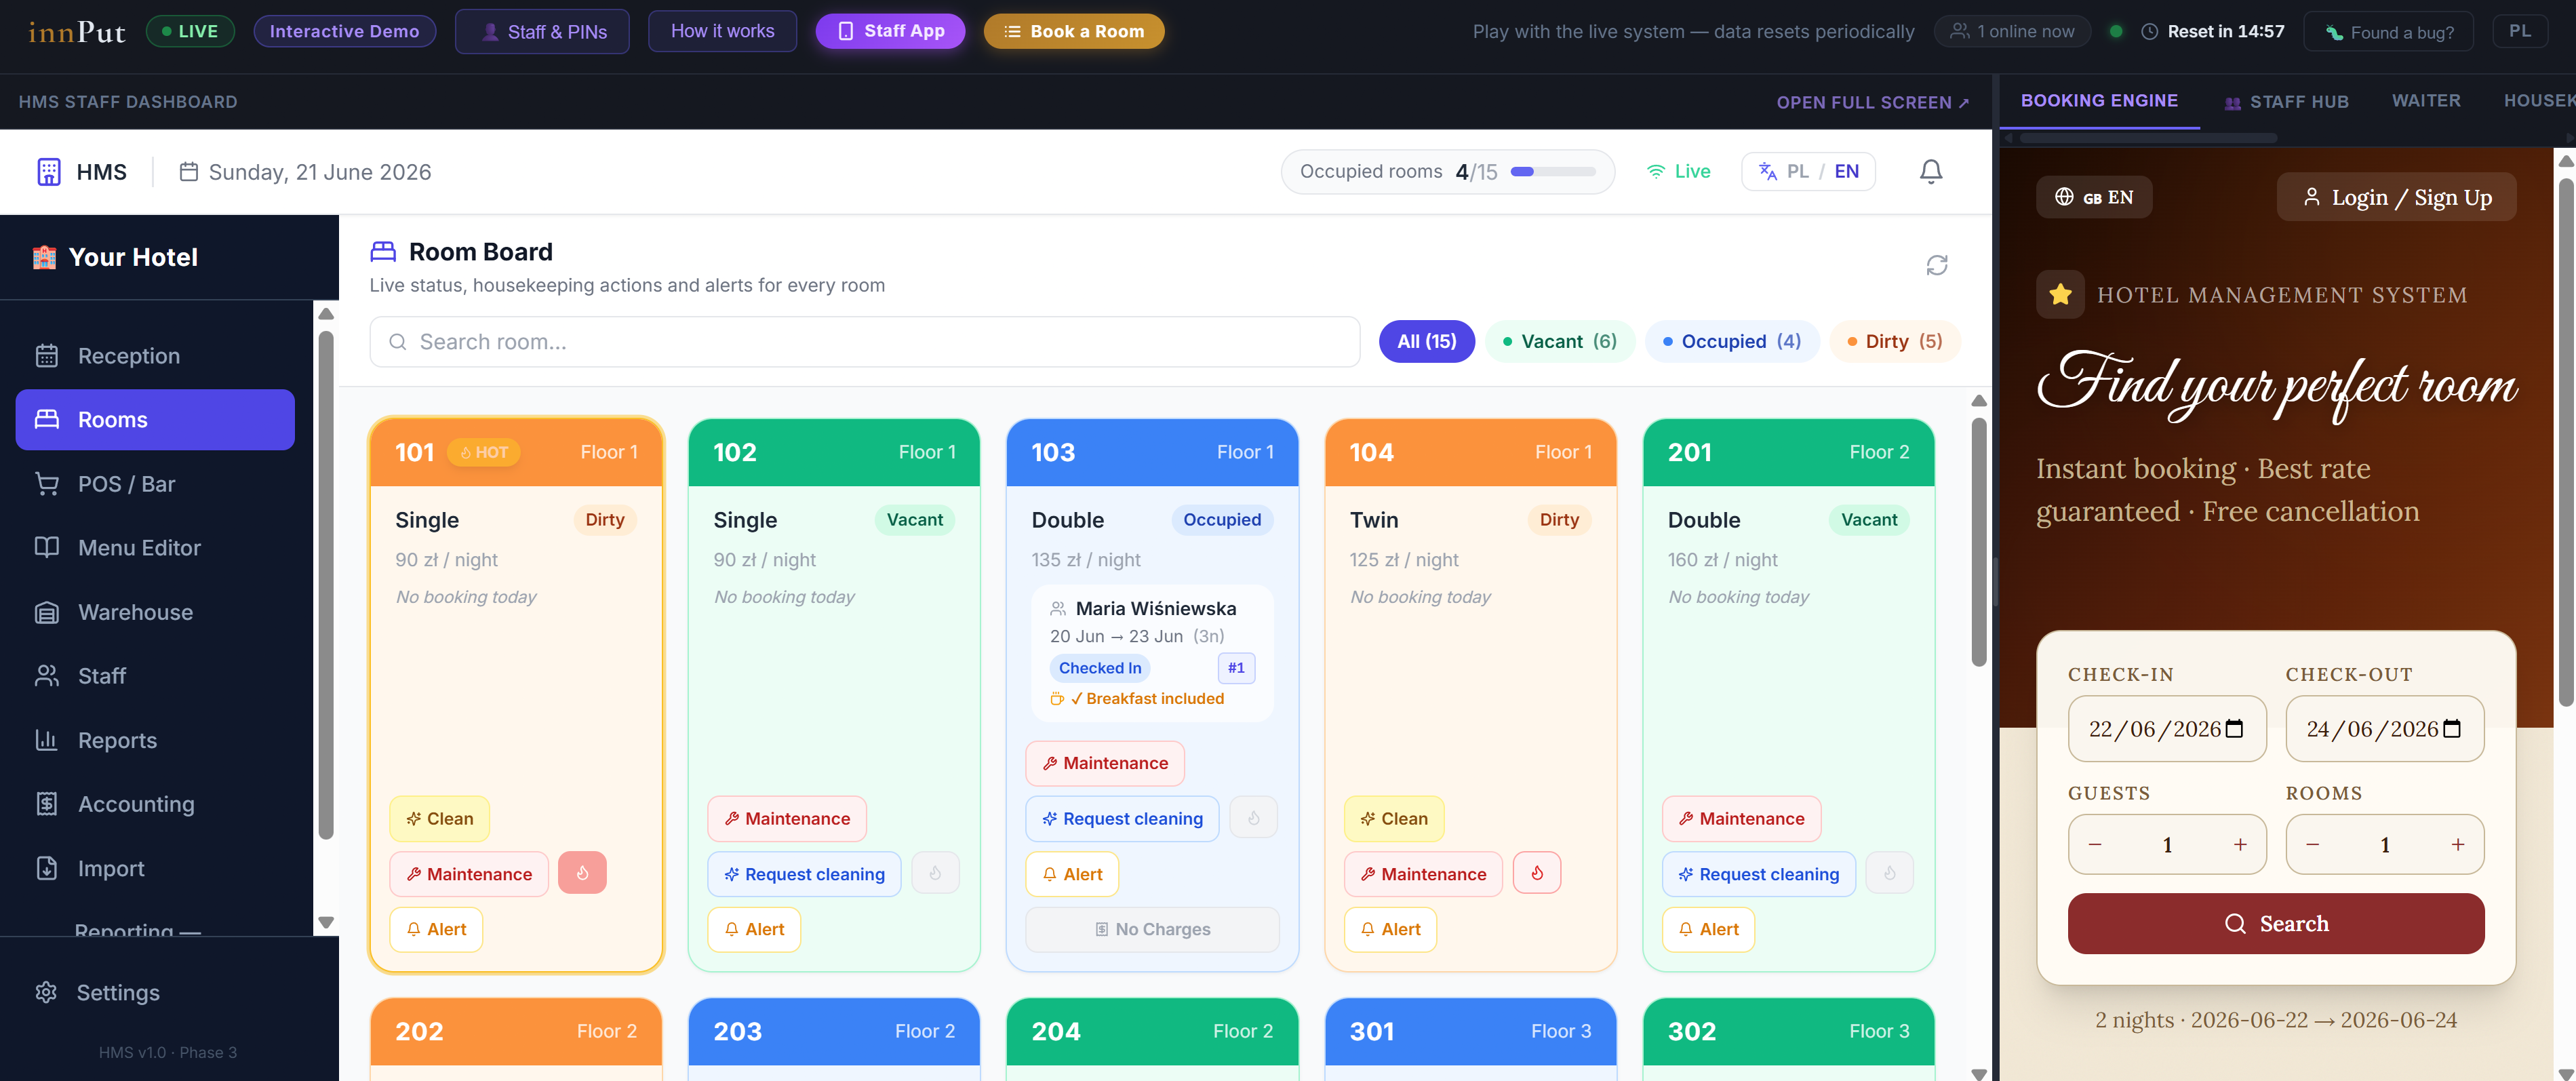Focus the Search room field
2576x1081 pixels.
click(864, 342)
